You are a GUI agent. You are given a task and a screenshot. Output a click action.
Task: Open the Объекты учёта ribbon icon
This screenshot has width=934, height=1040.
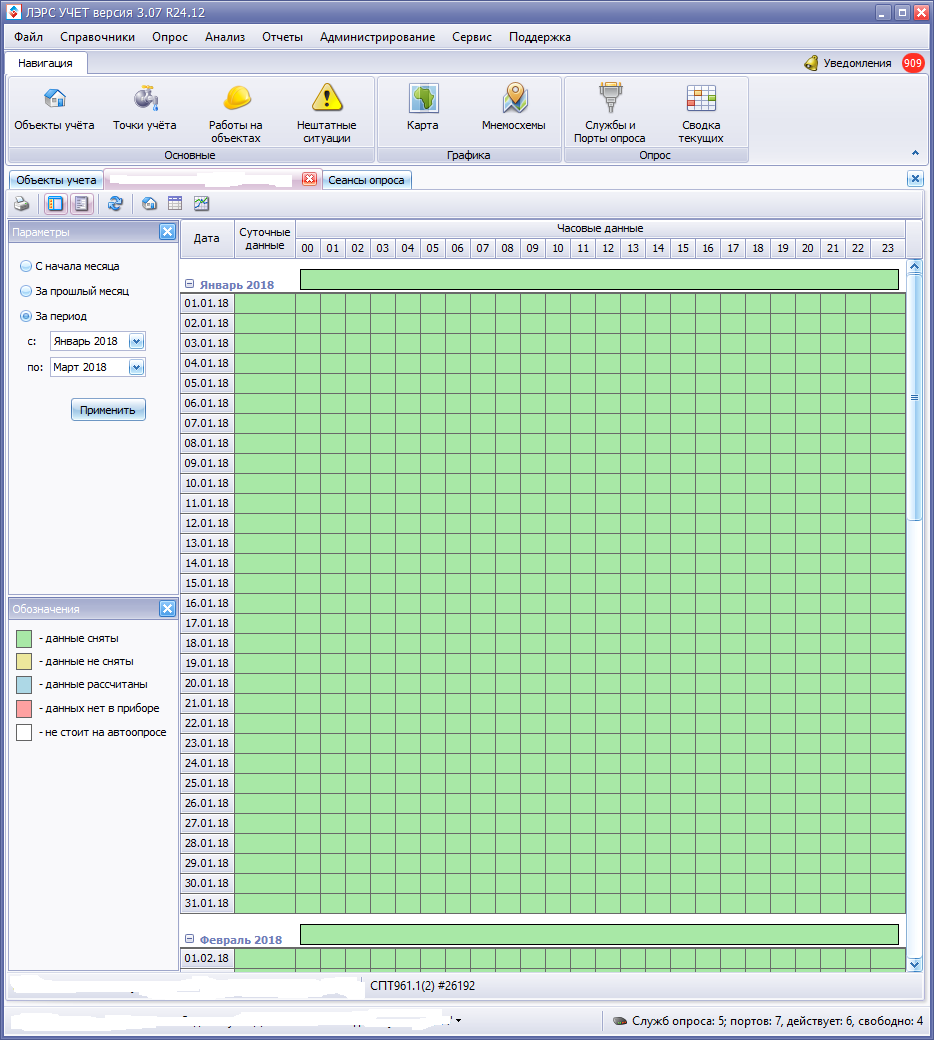[x=54, y=109]
